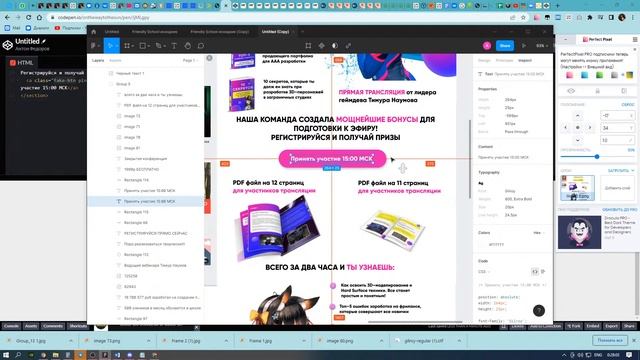Click the pink user avatar in Figma
This screenshot has width=640, height=360.
487,46
